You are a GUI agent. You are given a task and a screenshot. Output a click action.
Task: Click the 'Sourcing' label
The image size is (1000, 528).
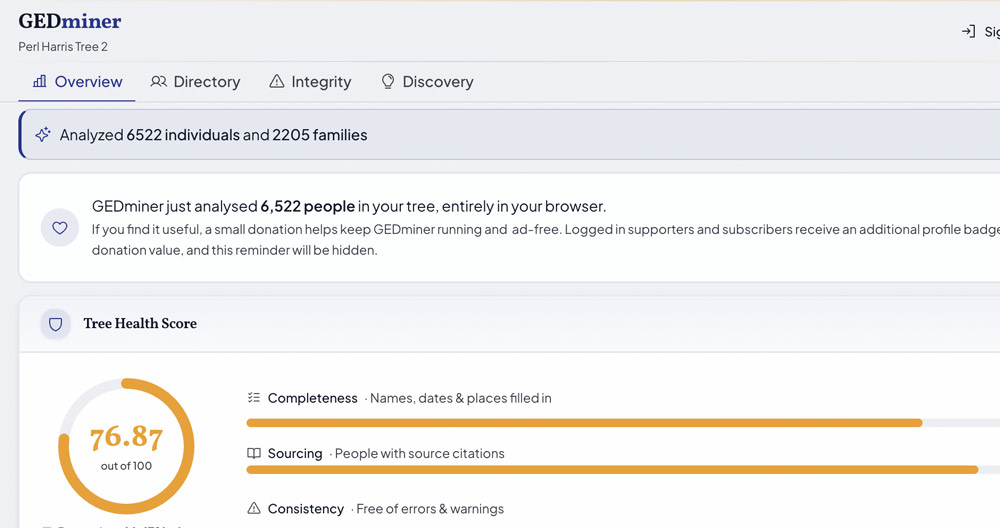(x=295, y=453)
